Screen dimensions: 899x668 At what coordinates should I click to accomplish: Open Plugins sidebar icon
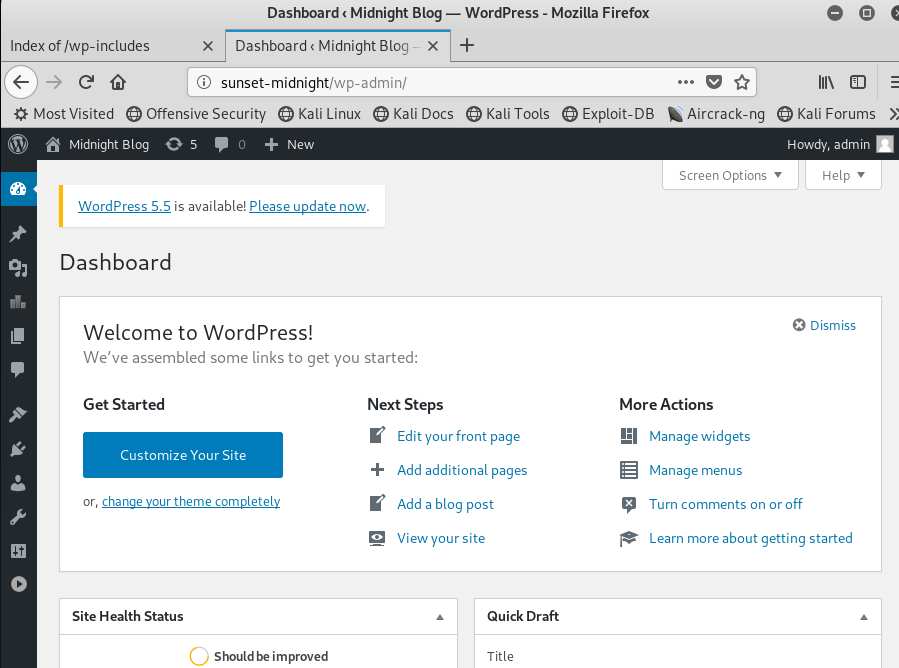18,448
